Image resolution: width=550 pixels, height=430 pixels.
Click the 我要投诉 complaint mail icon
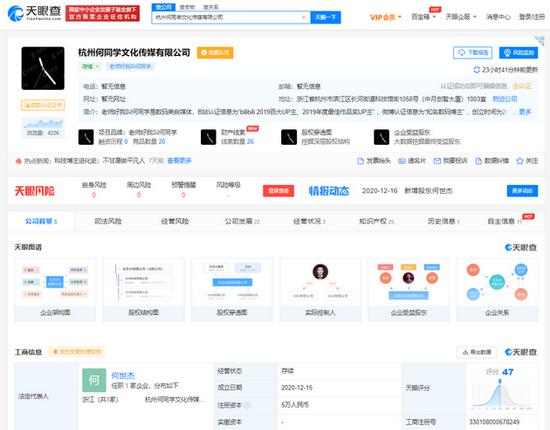click(437, 161)
